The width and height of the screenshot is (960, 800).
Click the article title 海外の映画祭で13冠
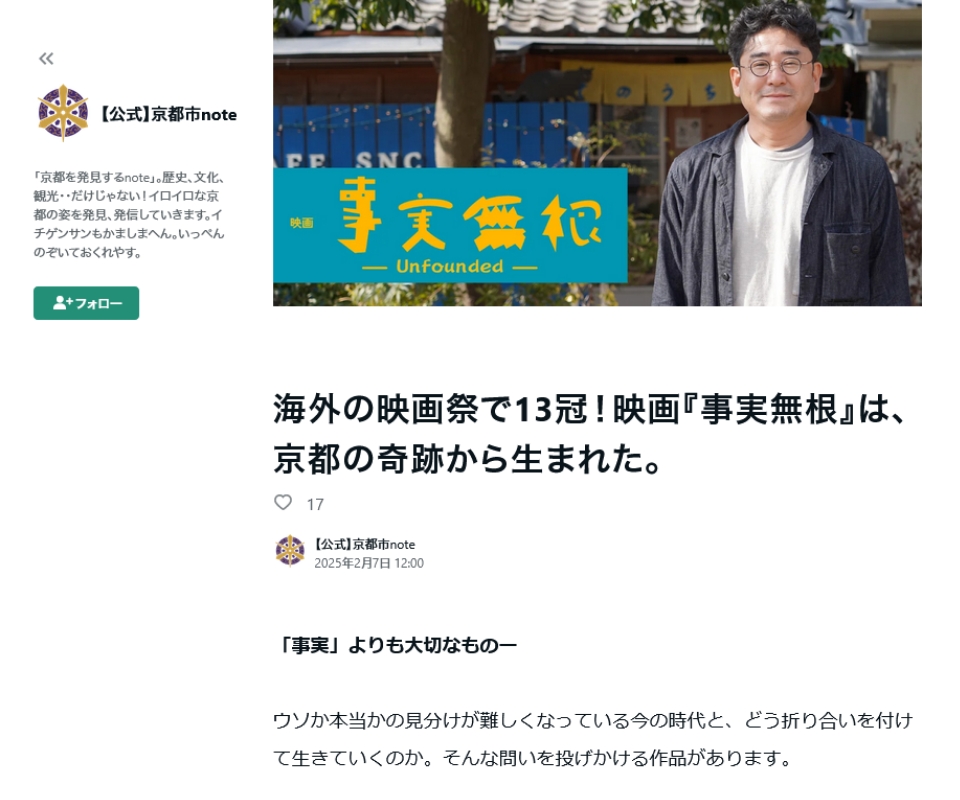pyautogui.click(x=589, y=434)
